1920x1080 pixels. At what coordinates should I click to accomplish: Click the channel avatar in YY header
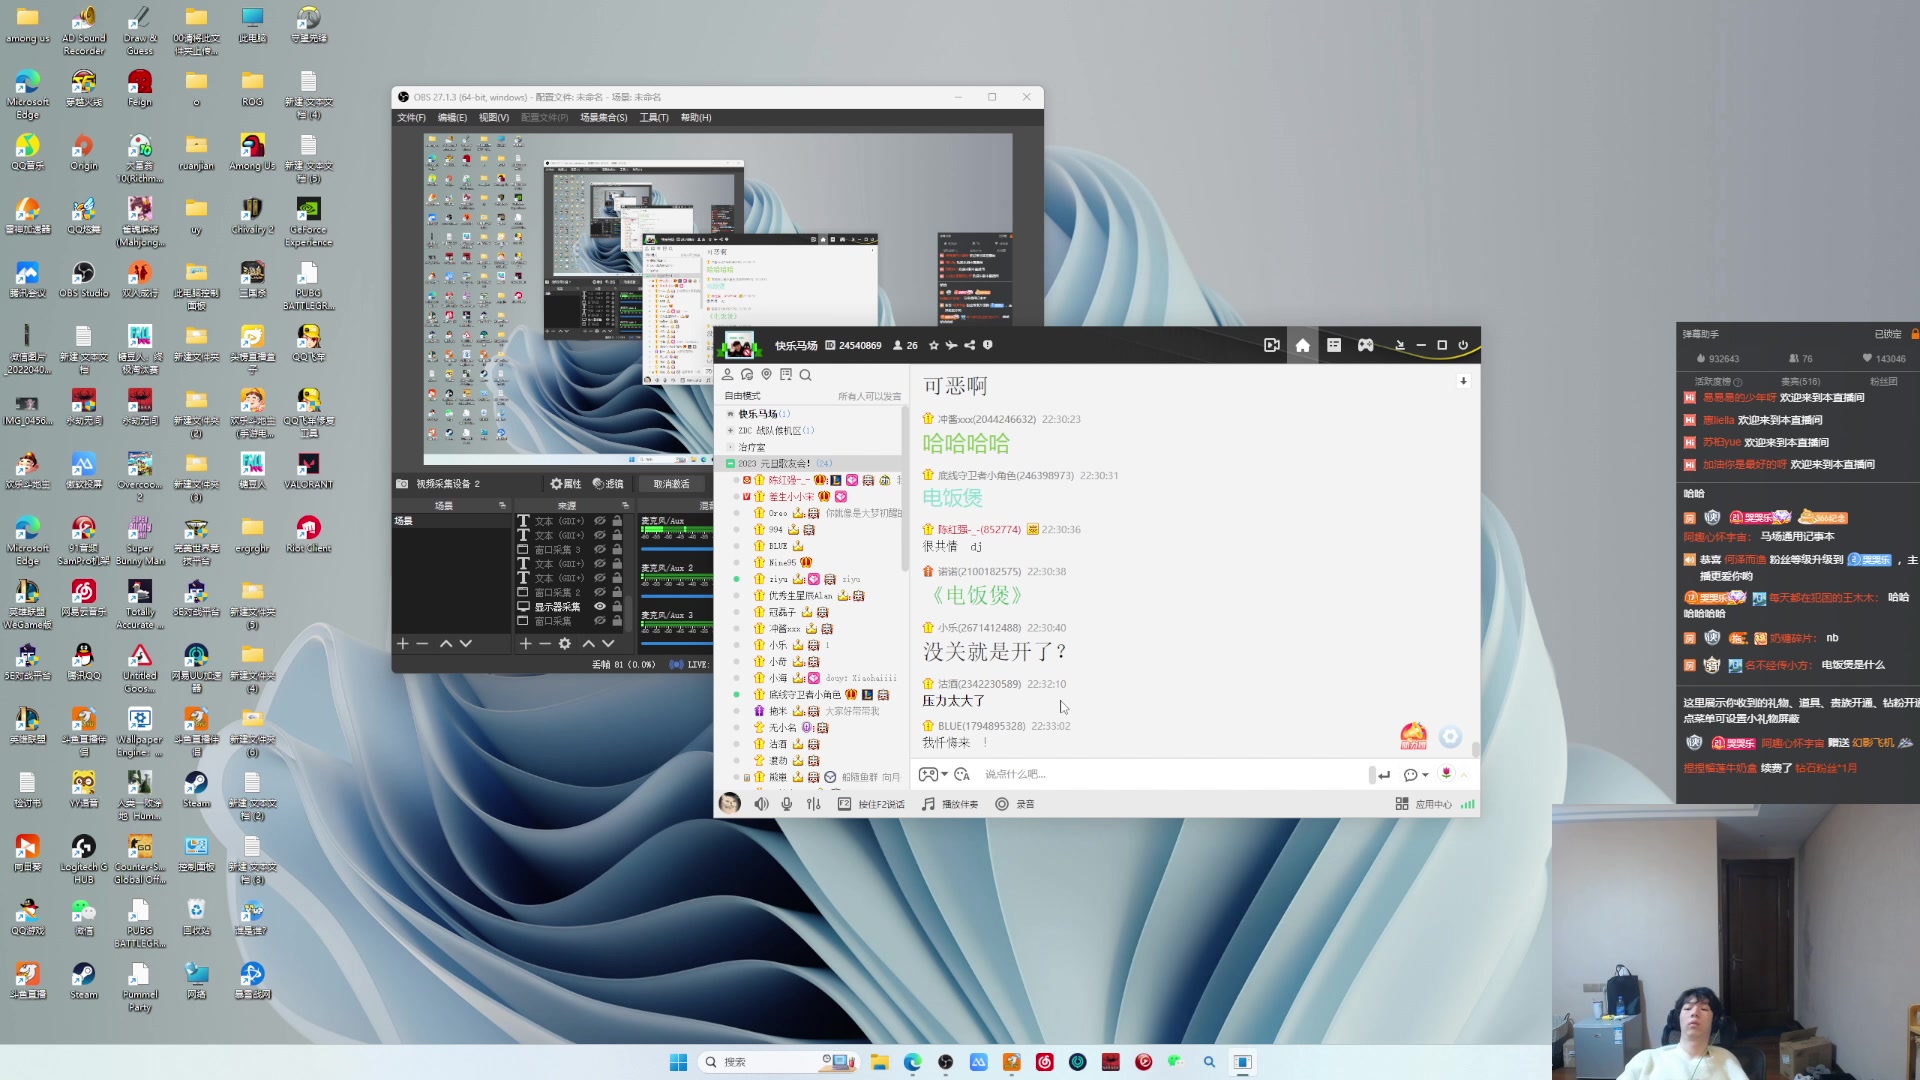tap(738, 346)
